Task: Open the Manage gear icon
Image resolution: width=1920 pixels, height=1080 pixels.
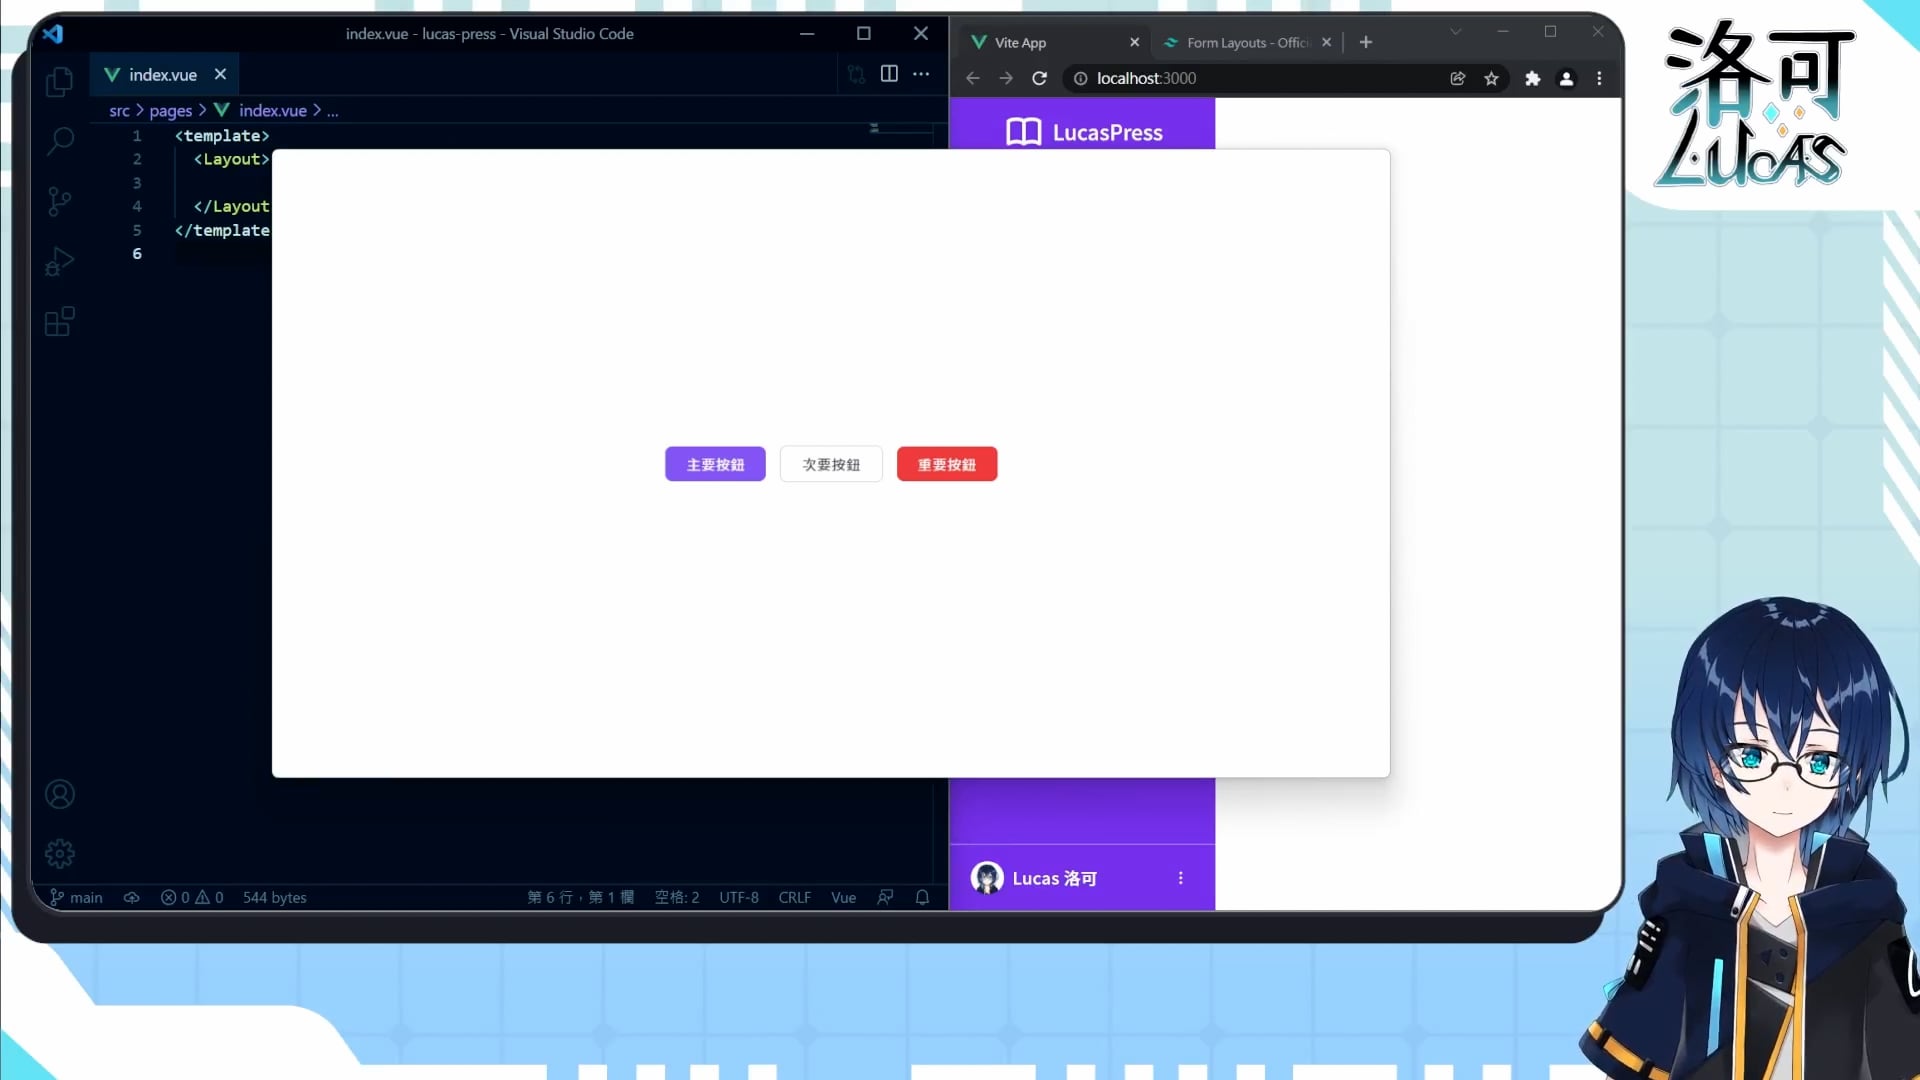Action: click(x=59, y=853)
